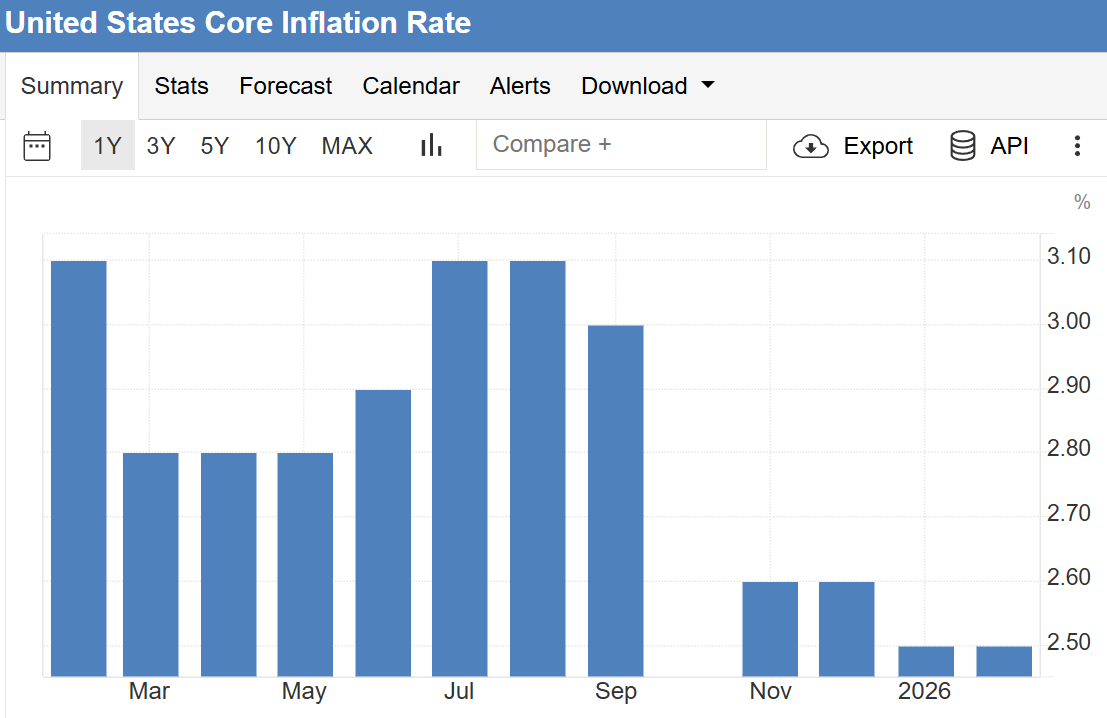The height and width of the screenshot is (718, 1107).
Task: Click the September 3.00 bar
Action: pos(615,500)
